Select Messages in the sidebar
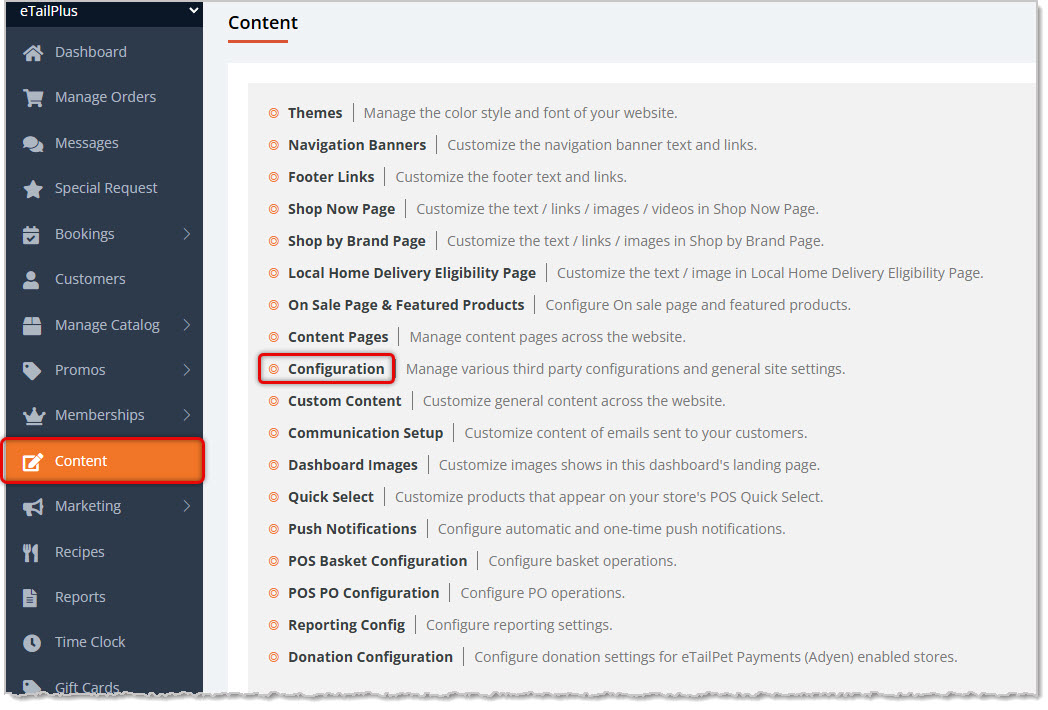 tap(104, 143)
